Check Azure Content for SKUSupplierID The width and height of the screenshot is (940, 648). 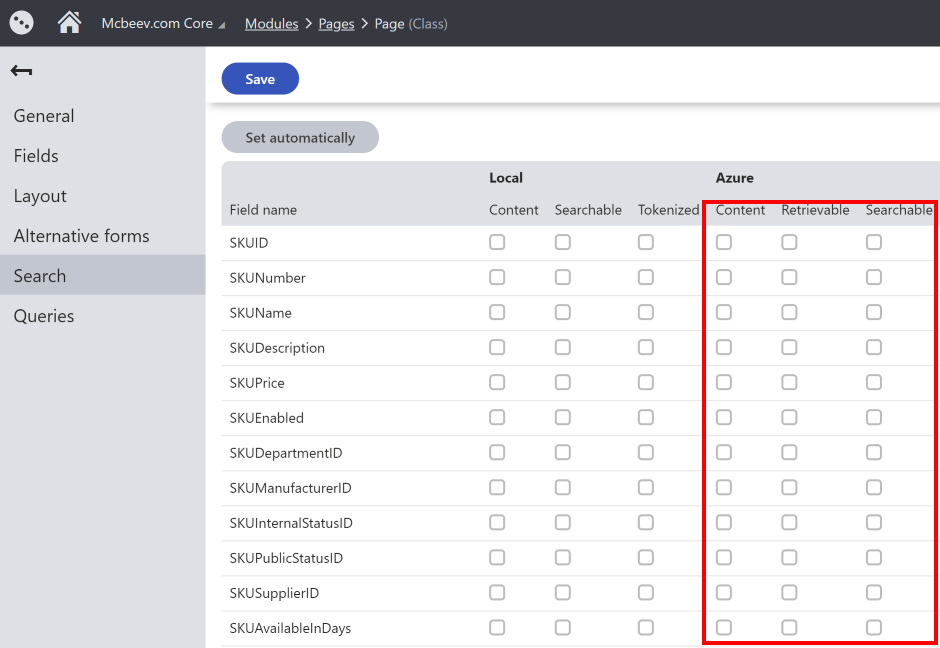pos(724,592)
